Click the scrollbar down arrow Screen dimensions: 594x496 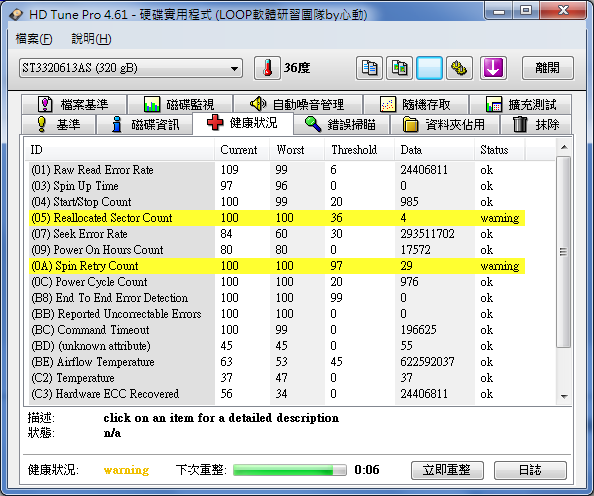[x=564, y=396]
